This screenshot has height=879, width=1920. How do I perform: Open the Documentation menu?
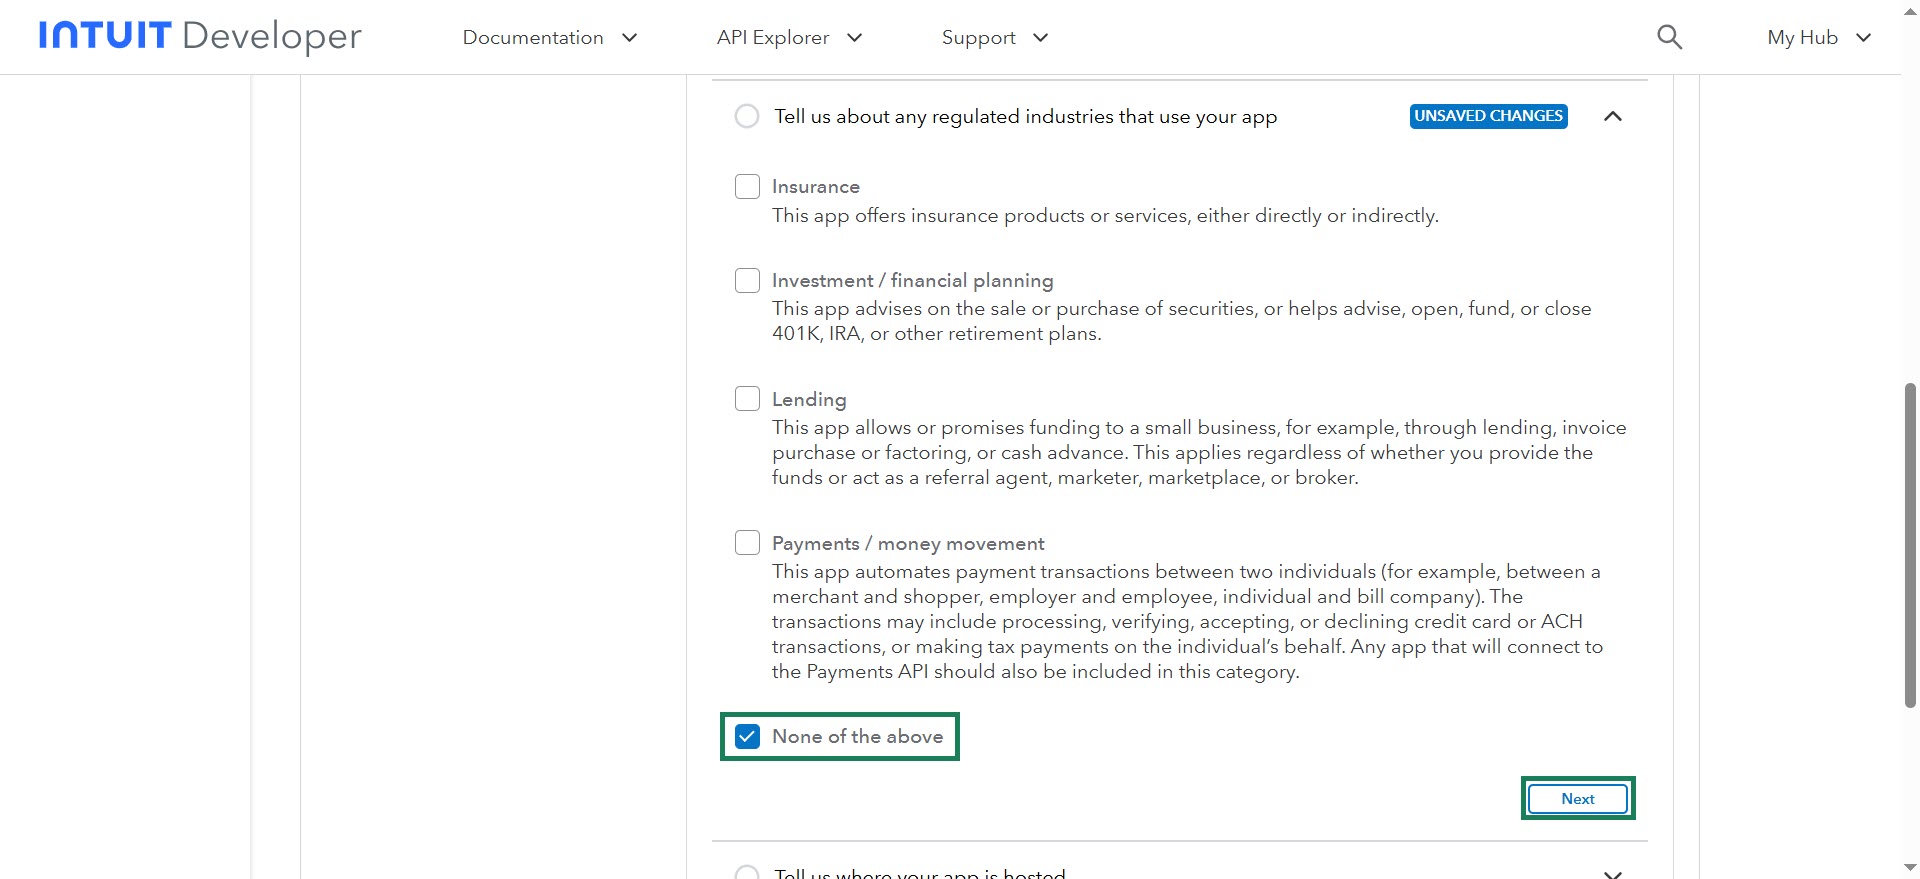[x=549, y=38]
